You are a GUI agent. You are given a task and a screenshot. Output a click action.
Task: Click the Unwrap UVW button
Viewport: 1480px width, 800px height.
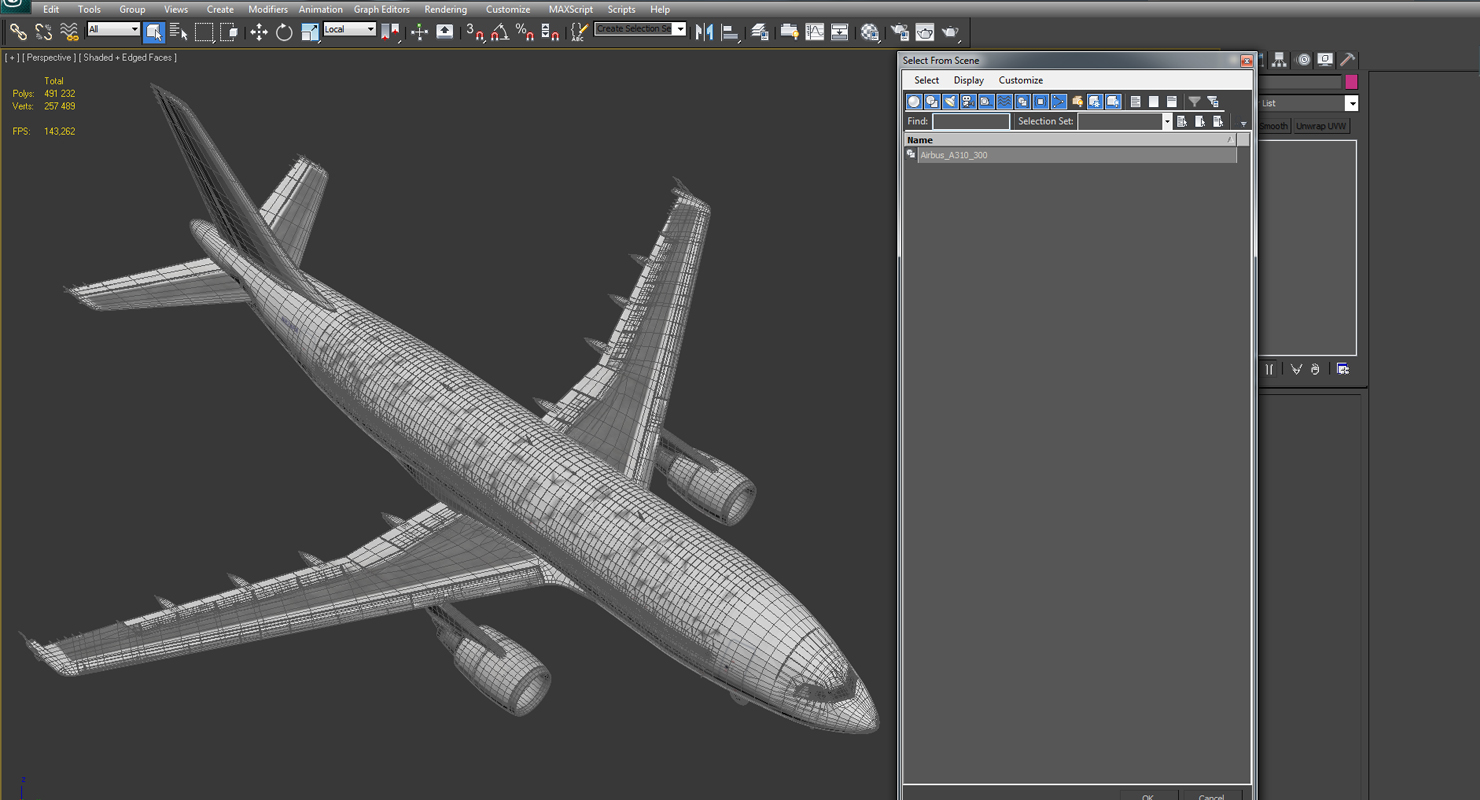pyautogui.click(x=1321, y=126)
